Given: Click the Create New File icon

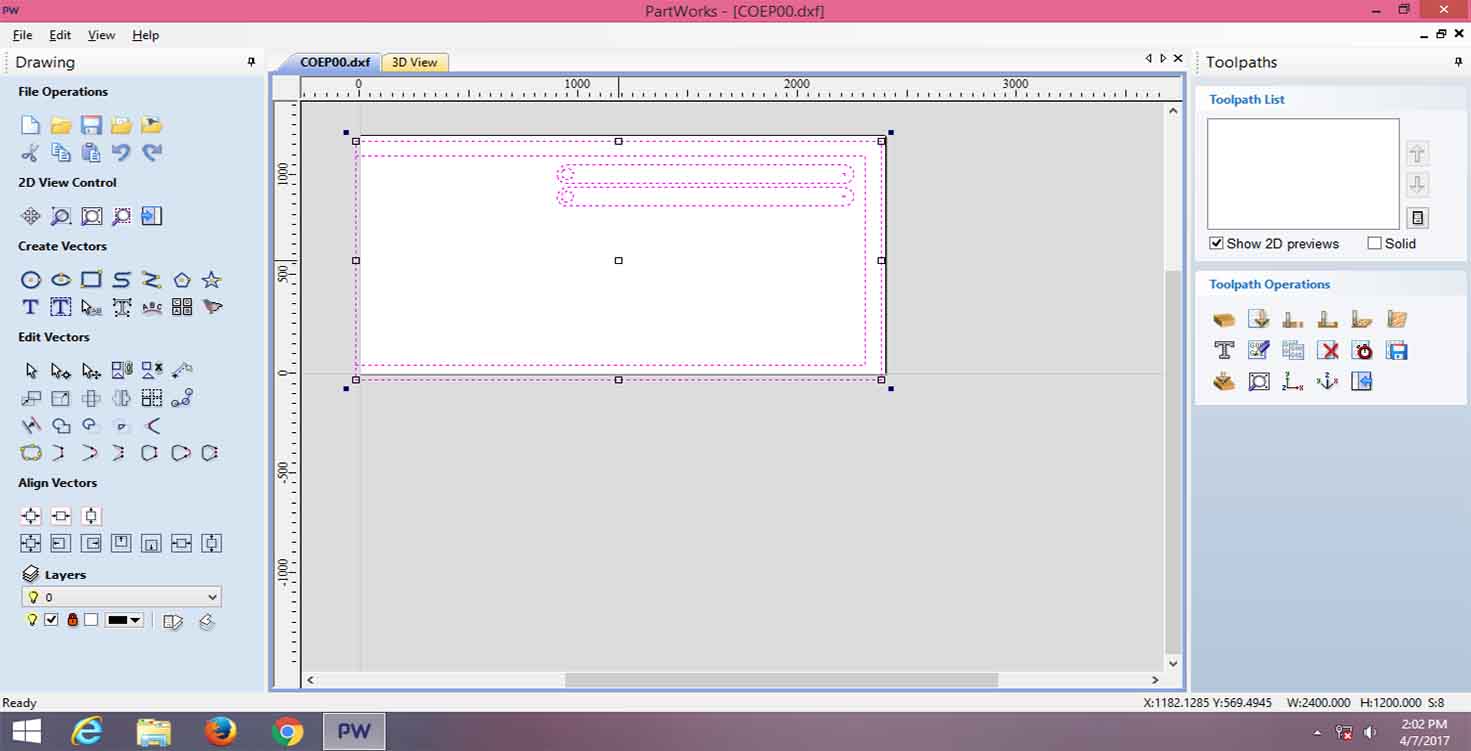Looking at the screenshot, I should (31, 125).
